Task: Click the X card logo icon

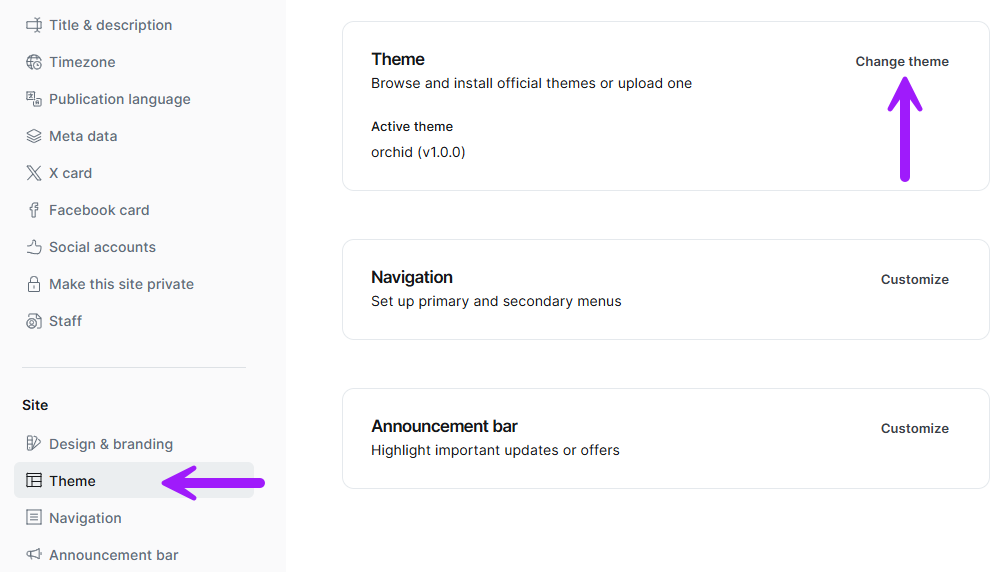Action: pyautogui.click(x=34, y=173)
